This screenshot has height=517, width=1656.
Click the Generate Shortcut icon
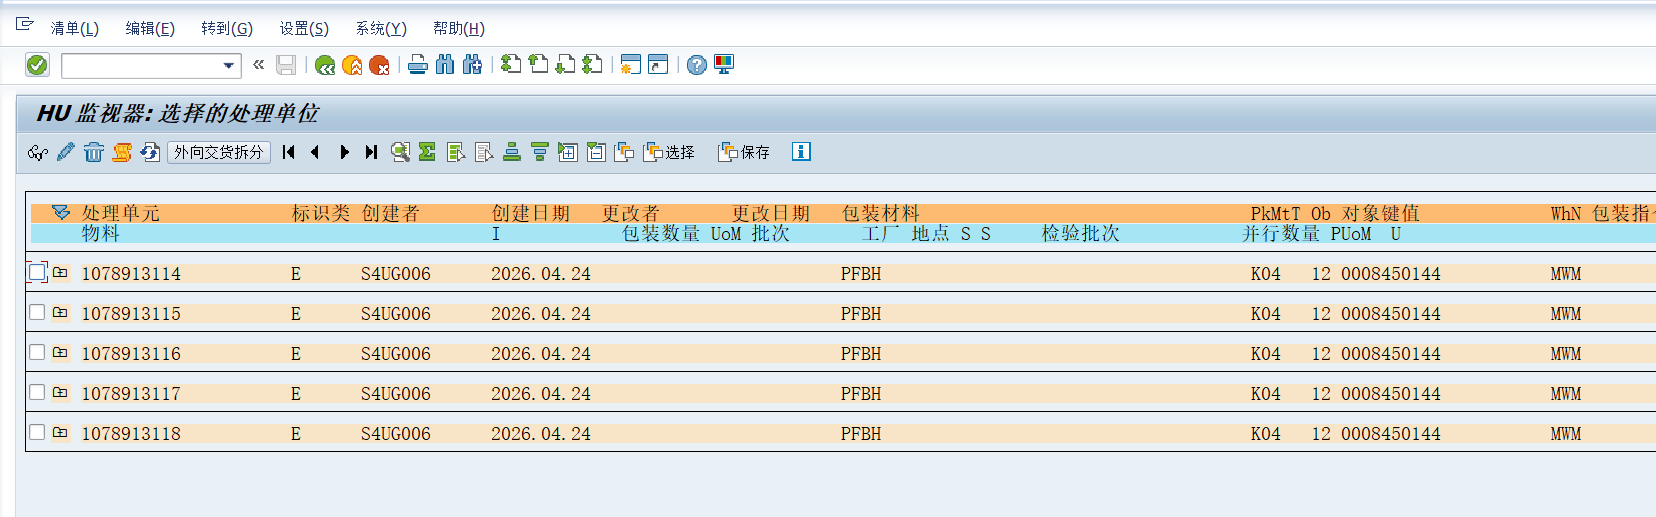(x=658, y=65)
